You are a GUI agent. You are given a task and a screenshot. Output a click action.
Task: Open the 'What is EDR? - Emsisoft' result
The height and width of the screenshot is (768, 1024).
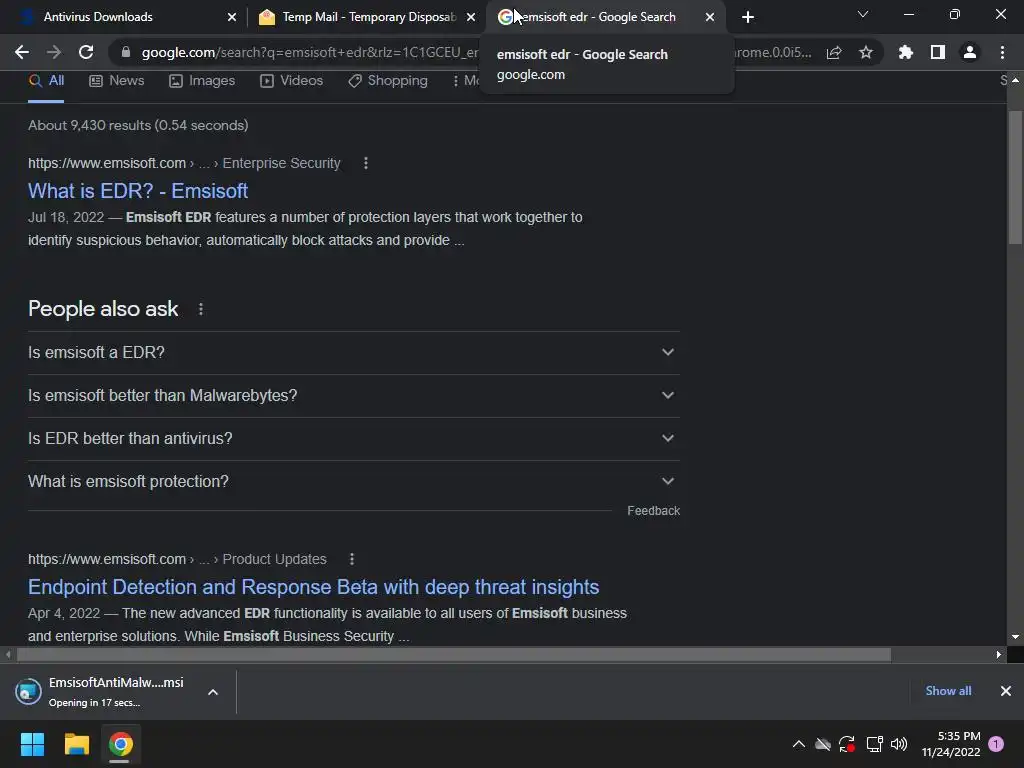point(138,191)
